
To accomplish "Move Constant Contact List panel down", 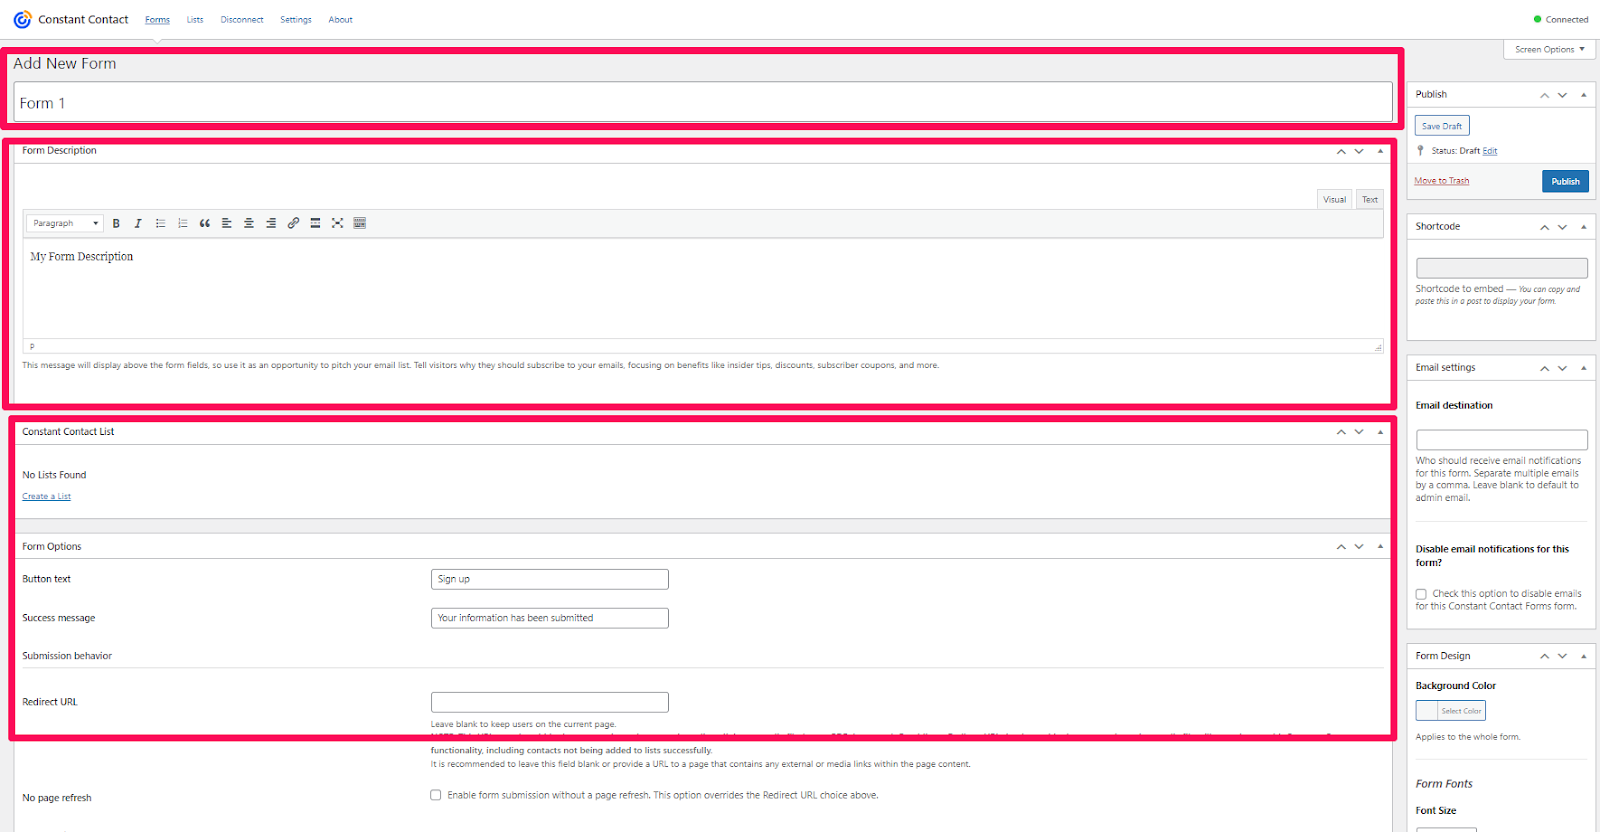I will click(1359, 432).
